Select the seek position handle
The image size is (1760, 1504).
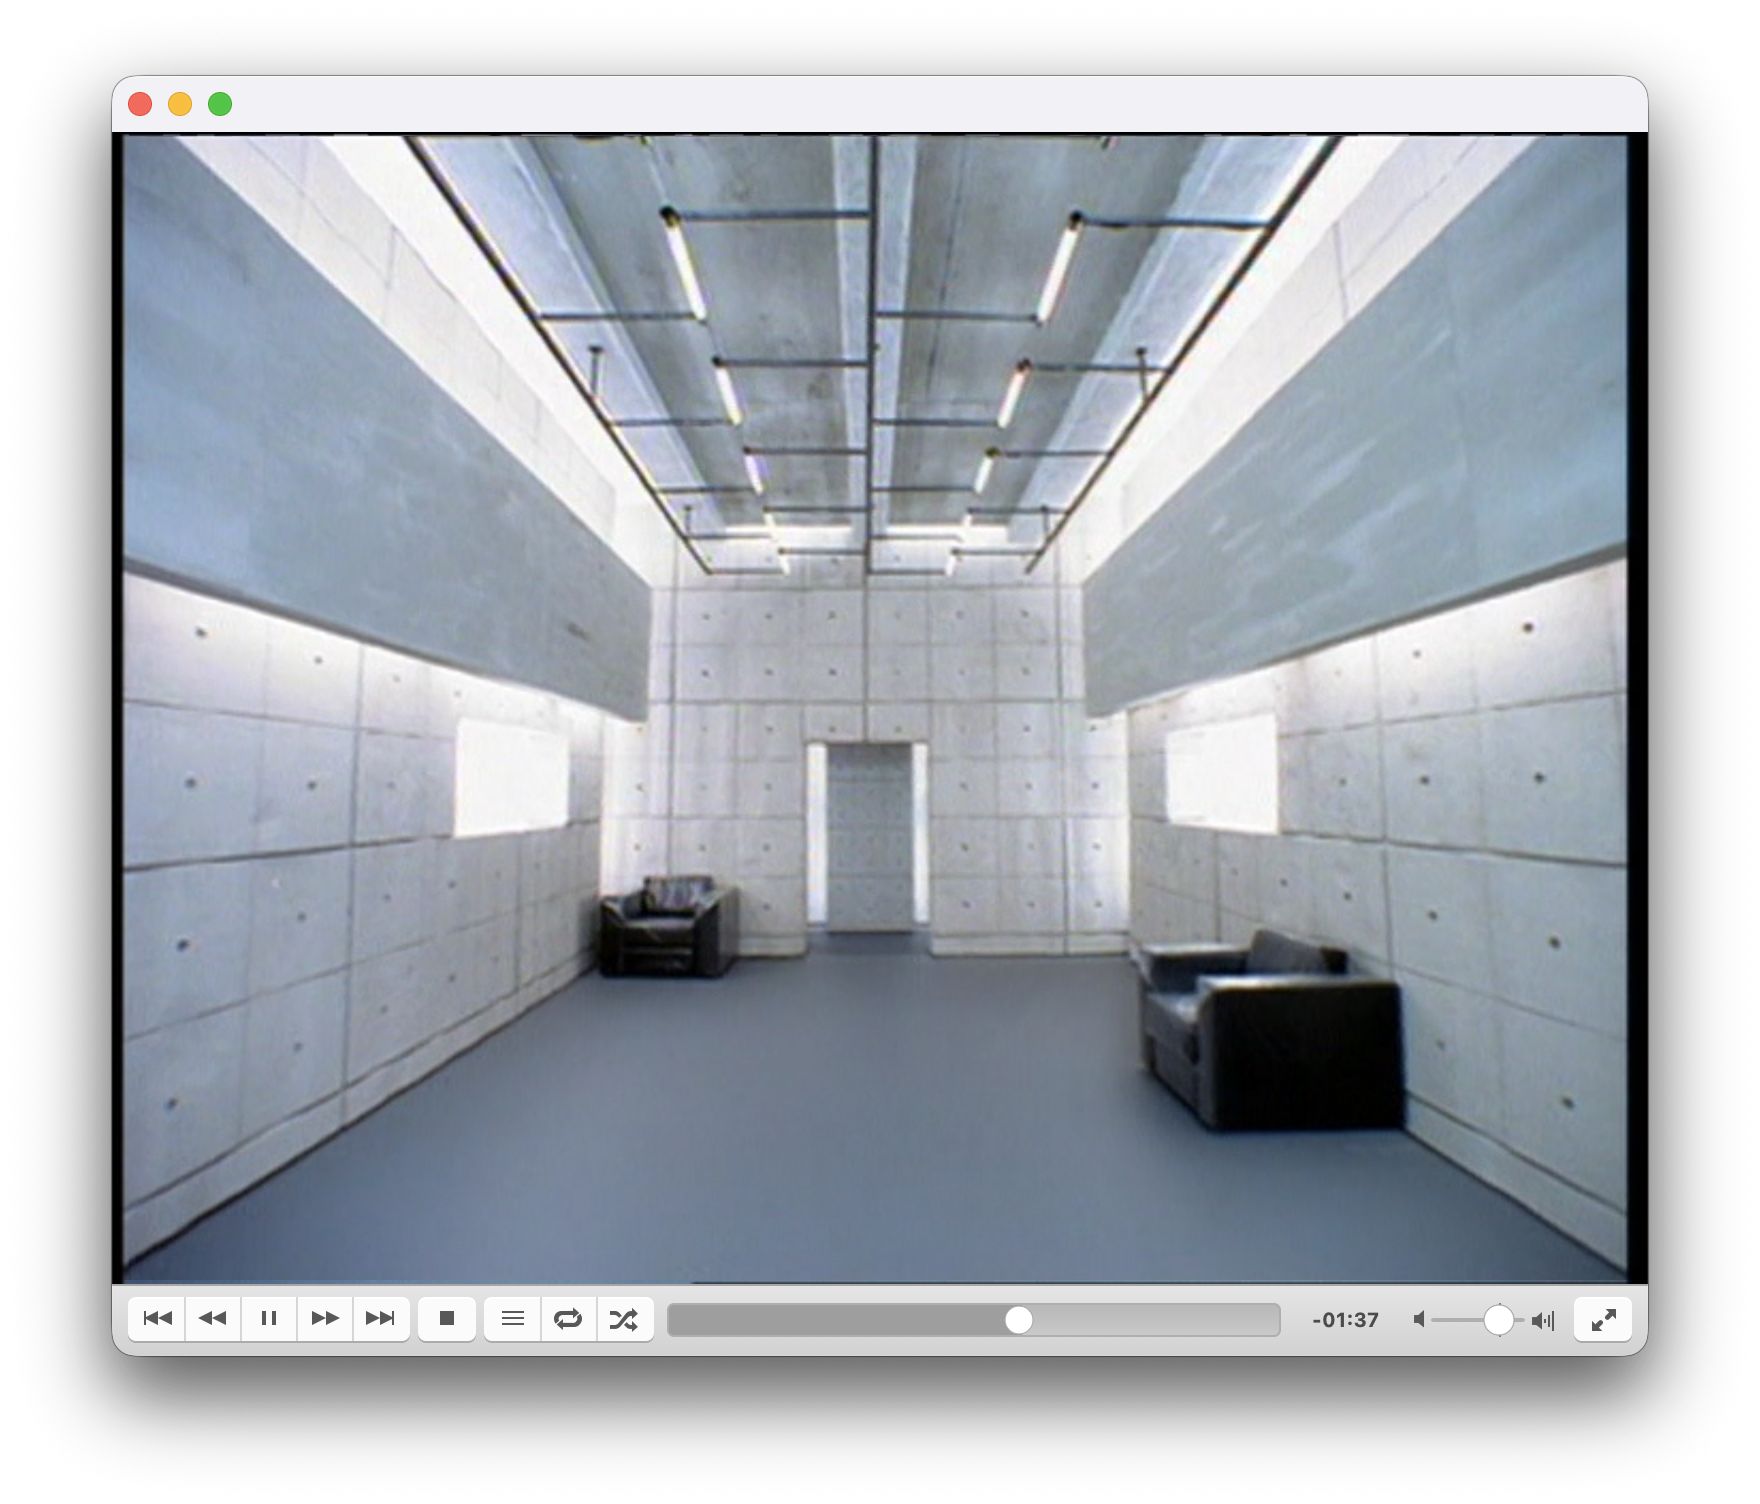[x=1021, y=1319]
